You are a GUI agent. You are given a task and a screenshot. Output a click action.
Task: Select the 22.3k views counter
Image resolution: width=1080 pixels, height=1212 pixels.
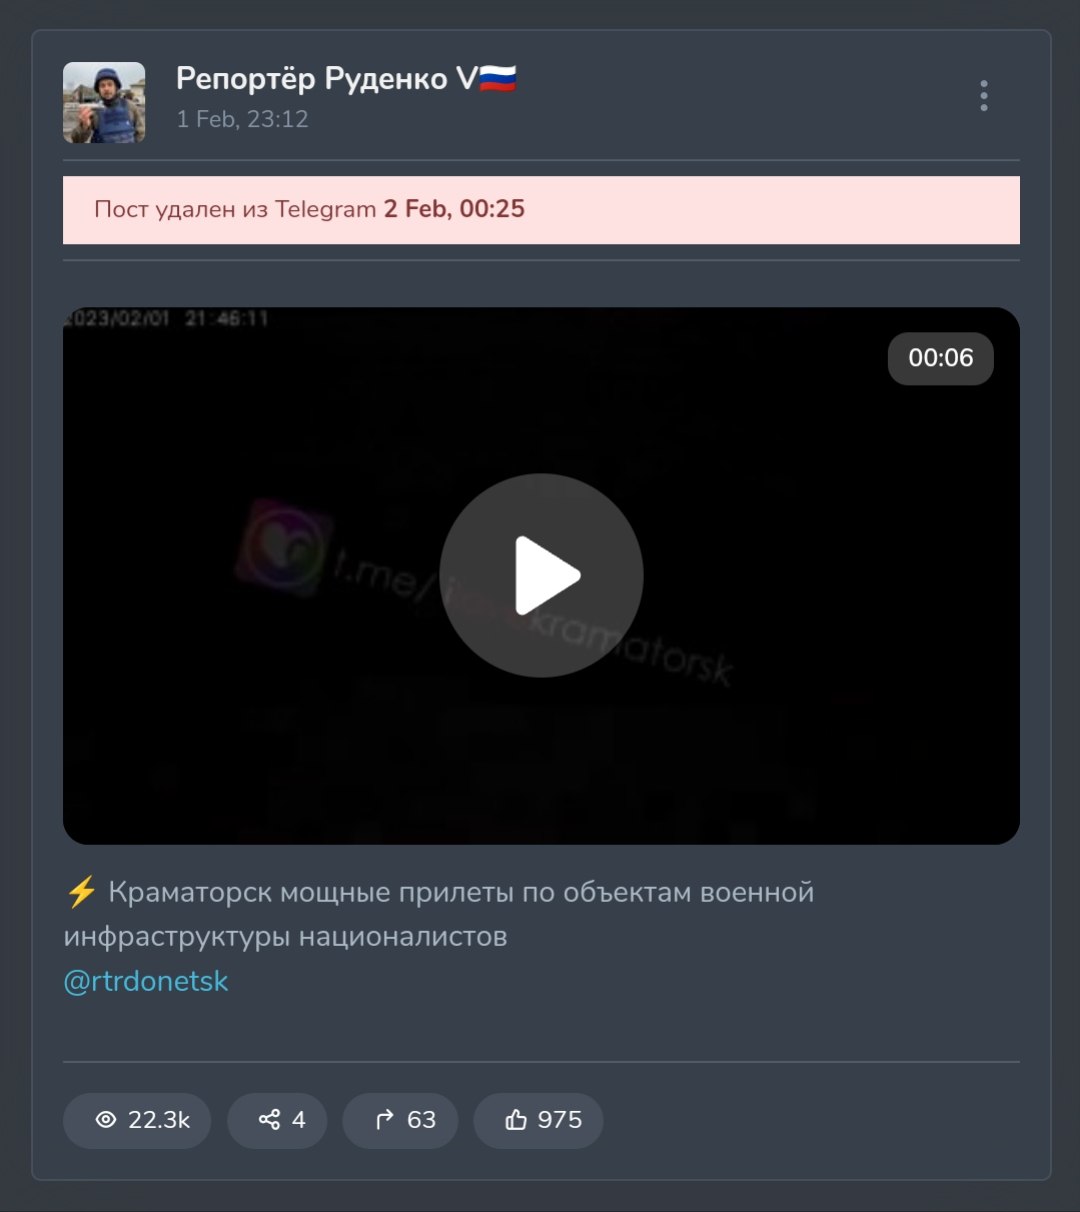[159, 1120]
